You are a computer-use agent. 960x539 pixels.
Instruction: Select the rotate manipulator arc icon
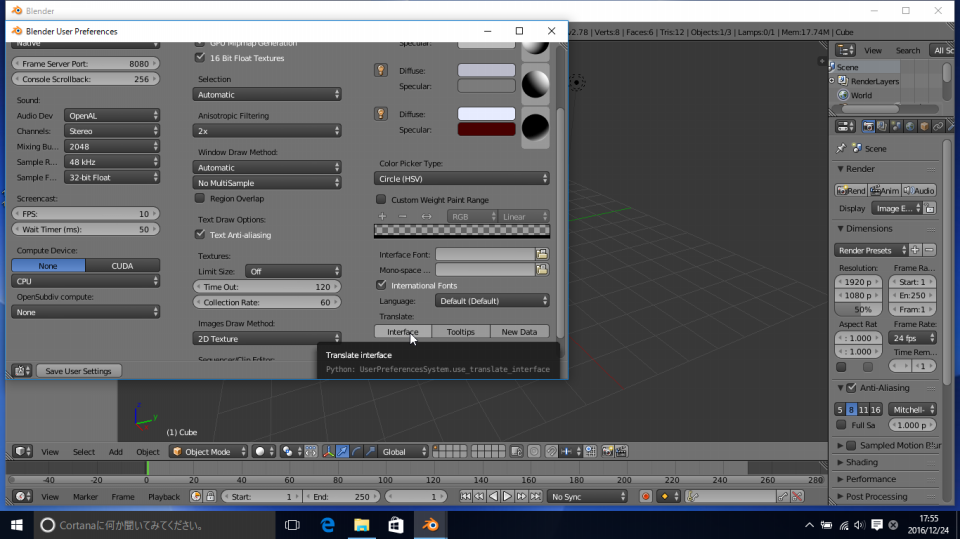pos(356,451)
